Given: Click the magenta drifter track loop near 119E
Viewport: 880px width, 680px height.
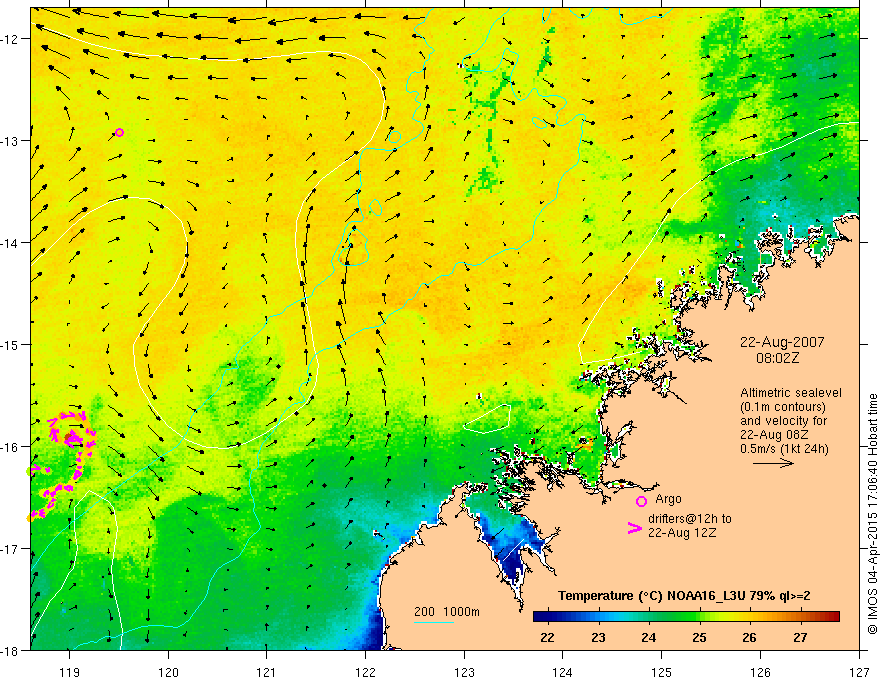Looking at the screenshot, I should pyautogui.click(x=72, y=432).
